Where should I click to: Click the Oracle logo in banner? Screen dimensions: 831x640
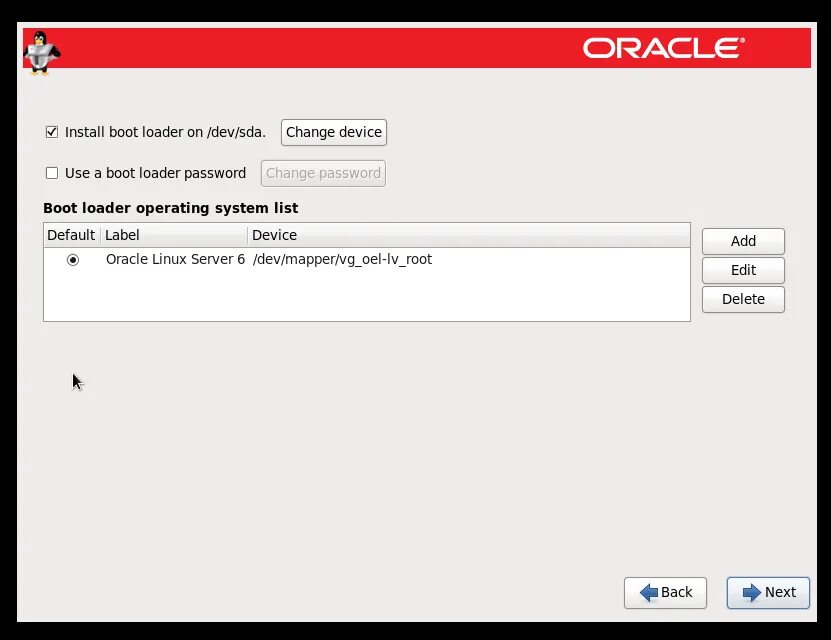point(664,48)
